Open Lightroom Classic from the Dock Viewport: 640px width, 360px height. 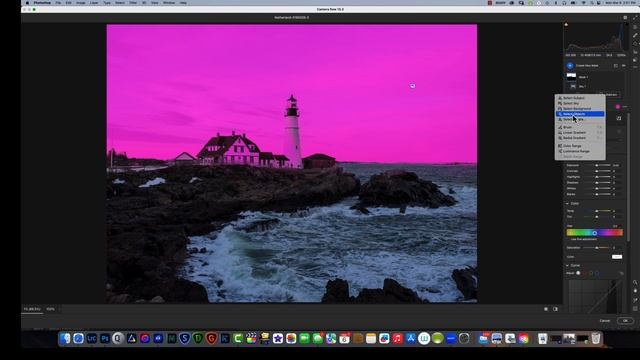coord(91,338)
